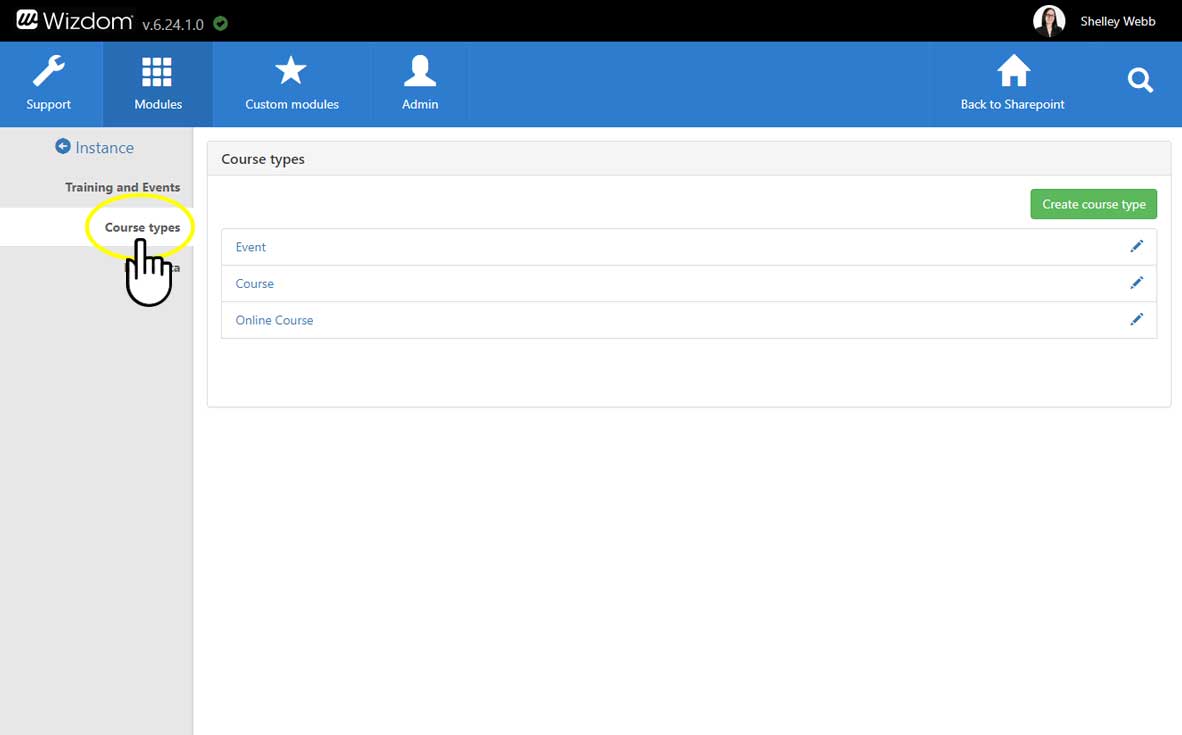Open the Event course type link
1182x735 pixels.
(251, 247)
